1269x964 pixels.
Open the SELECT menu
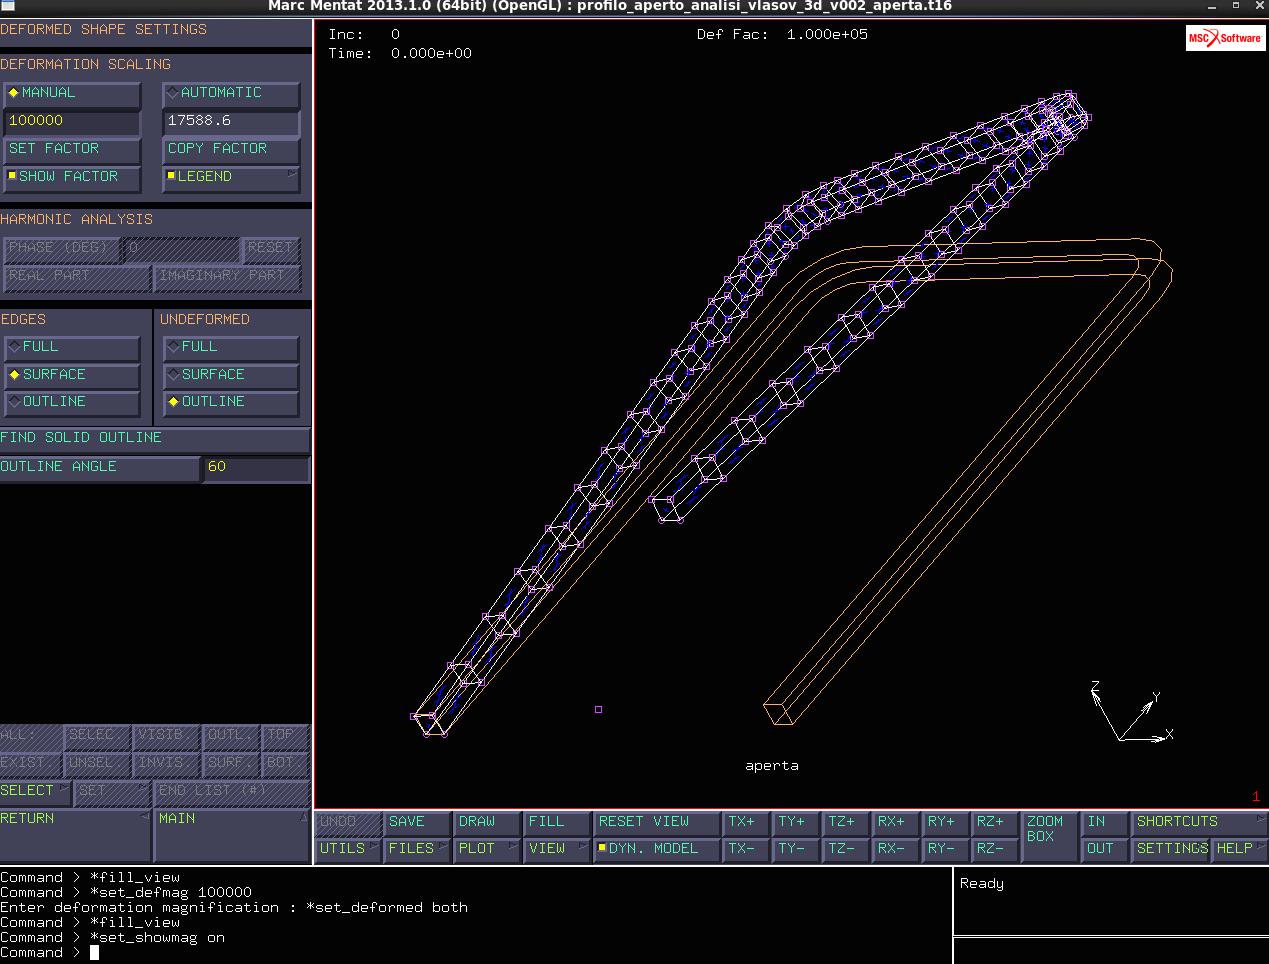35,791
